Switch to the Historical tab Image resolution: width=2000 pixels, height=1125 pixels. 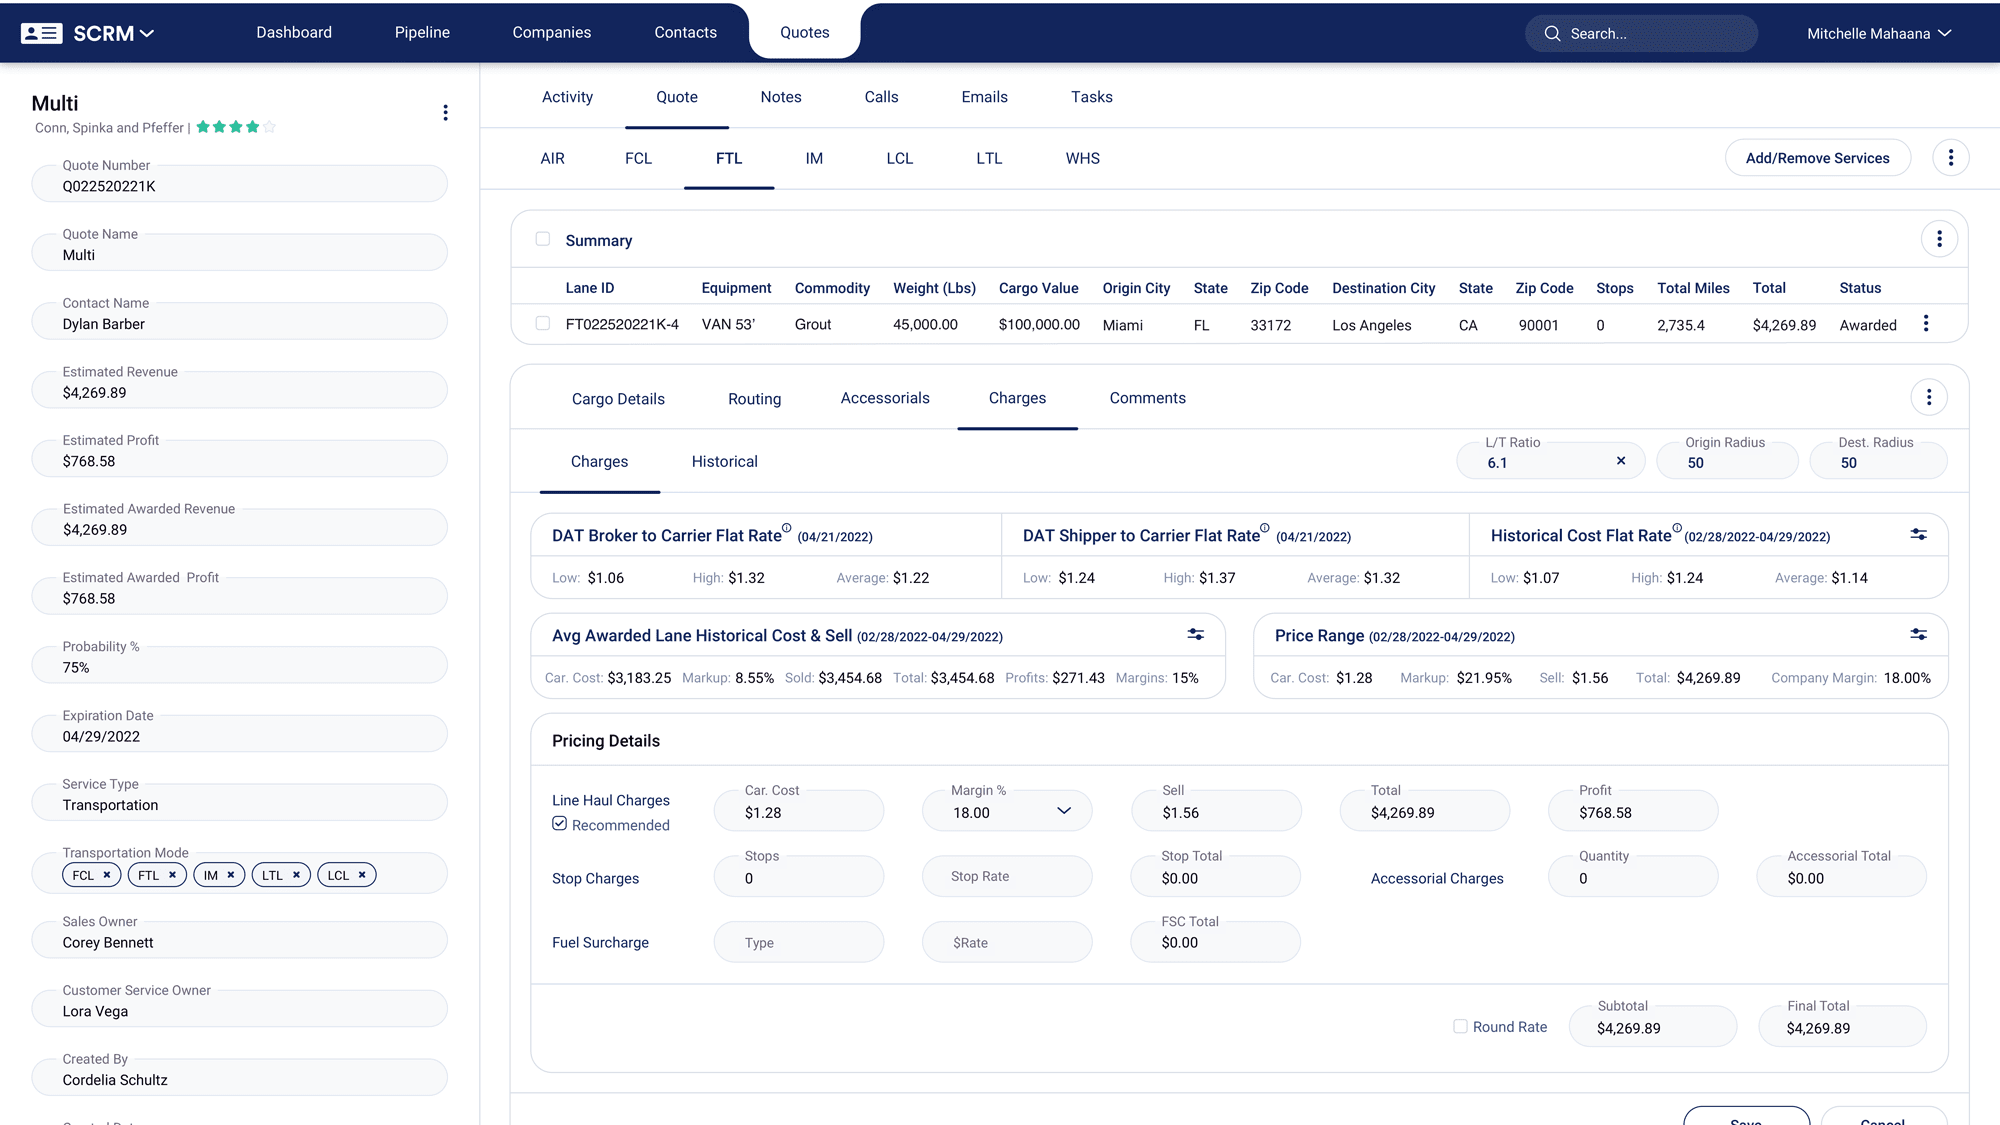(723, 461)
